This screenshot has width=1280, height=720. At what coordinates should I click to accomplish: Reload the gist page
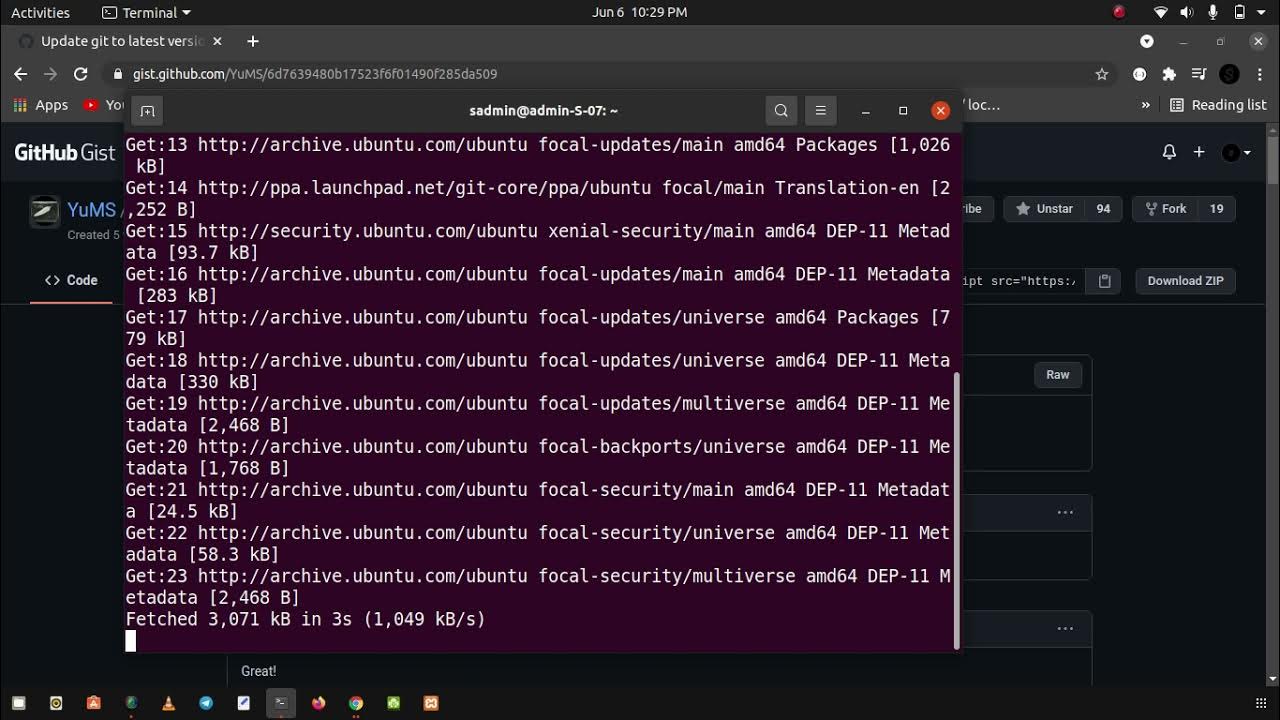click(81, 74)
